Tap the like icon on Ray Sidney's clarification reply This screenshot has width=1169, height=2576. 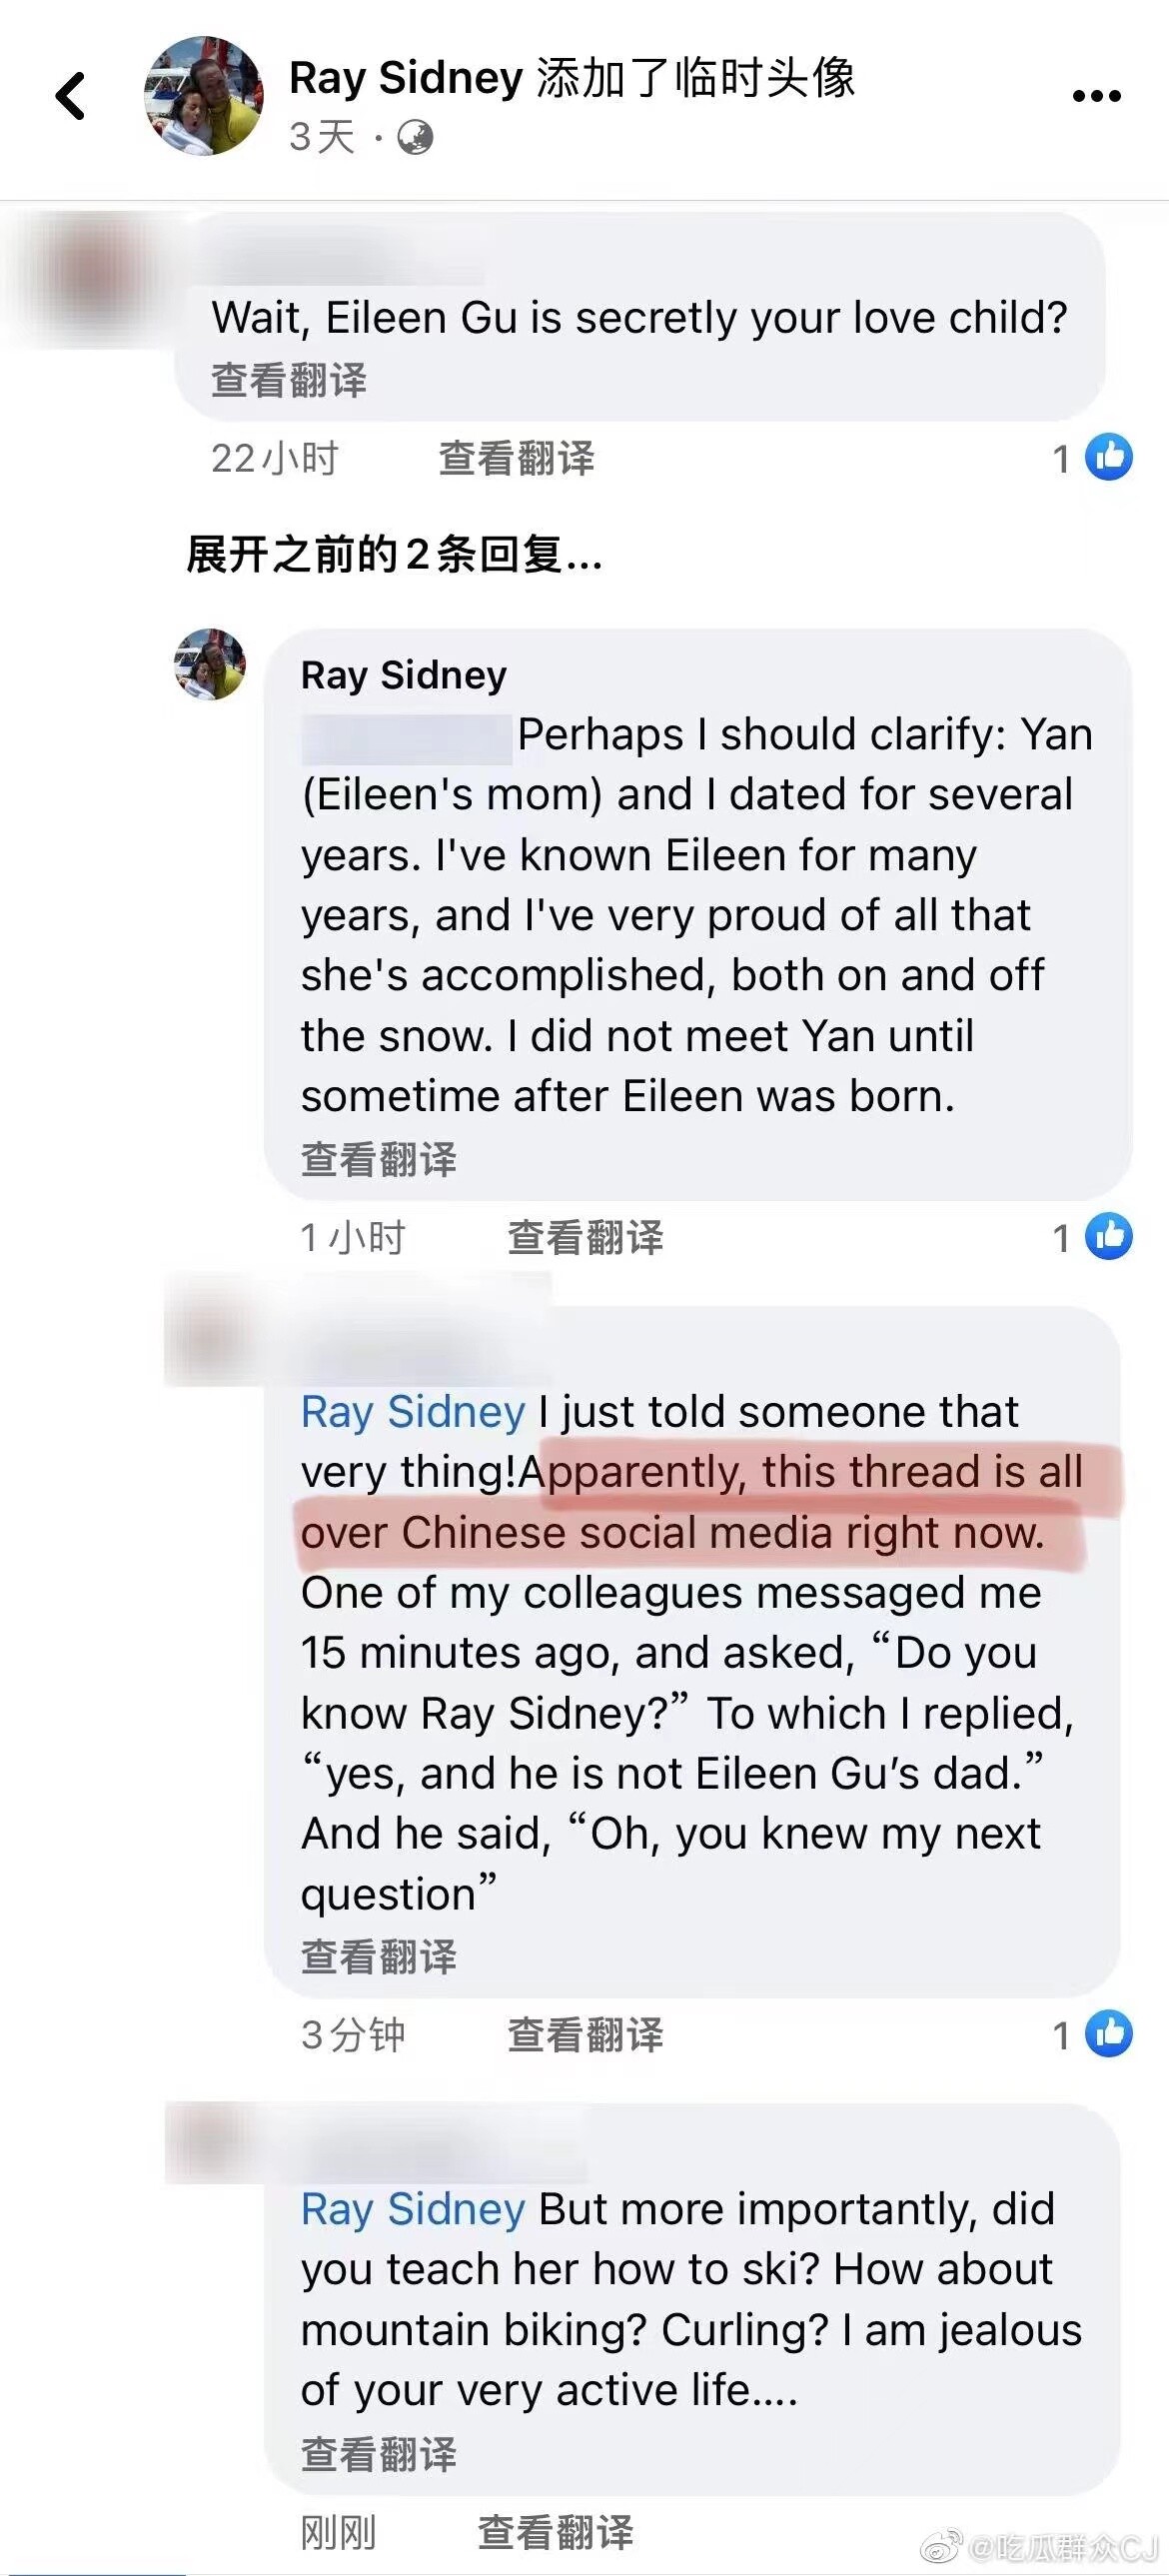[1109, 1237]
